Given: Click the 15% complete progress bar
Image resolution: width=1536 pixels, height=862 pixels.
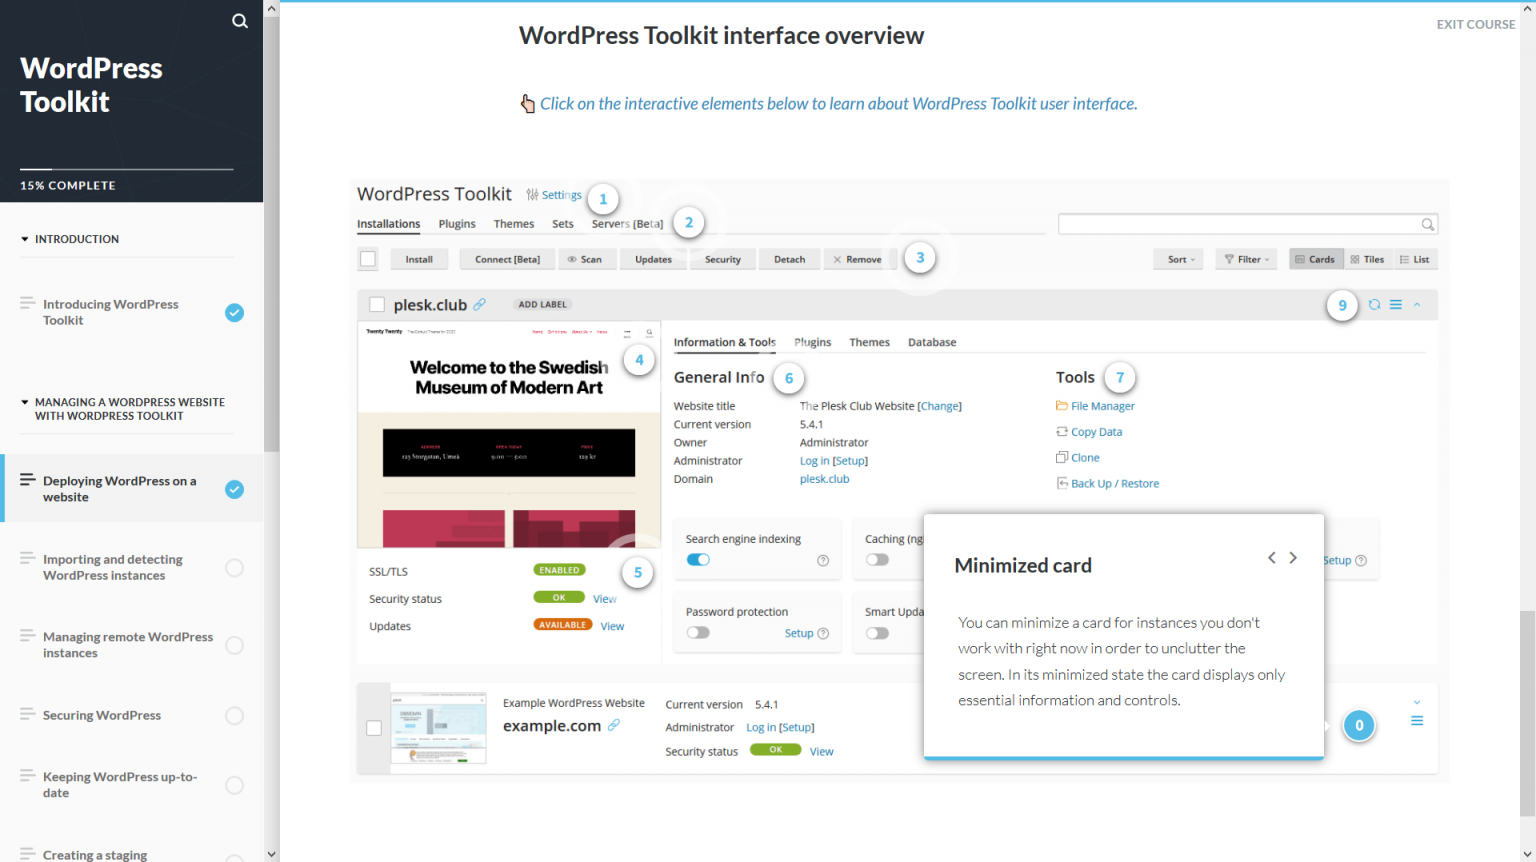Looking at the screenshot, I should (127, 169).
